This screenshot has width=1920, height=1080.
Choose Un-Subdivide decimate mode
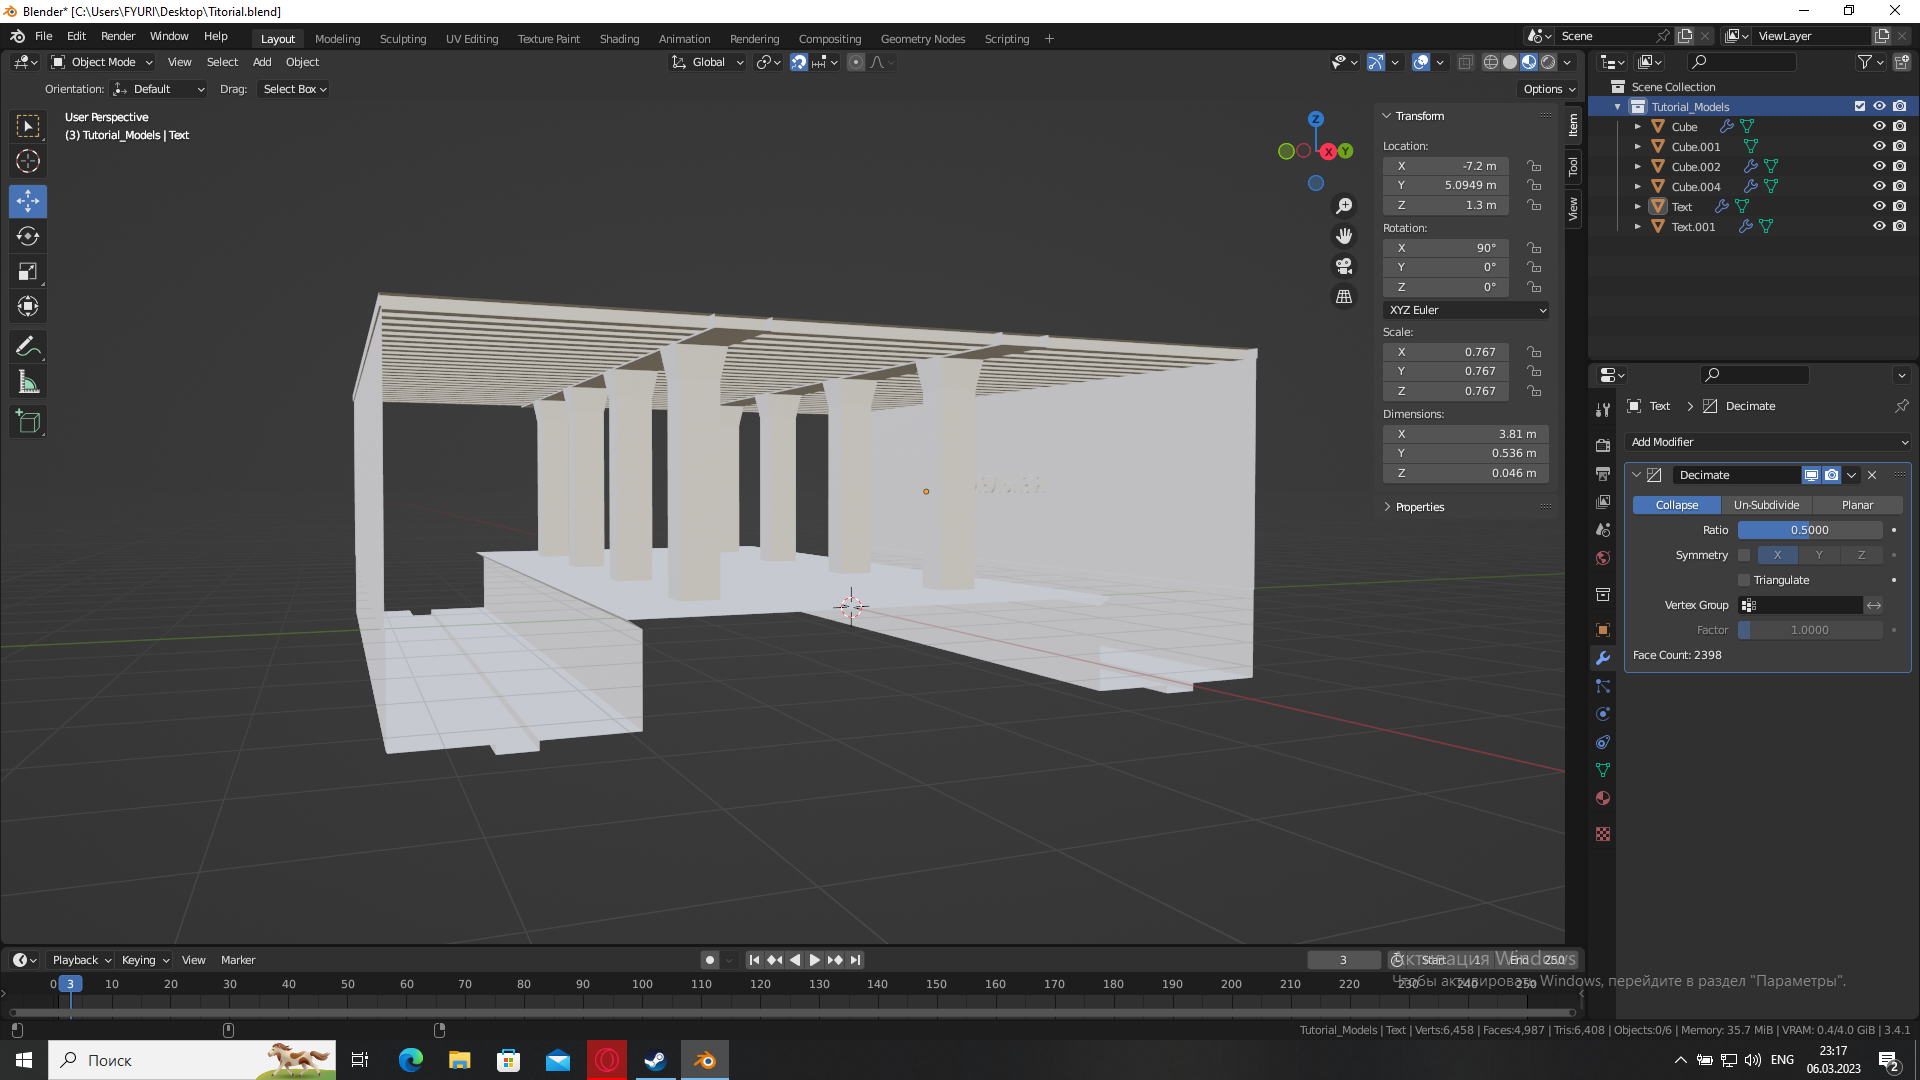click(1766, 505)
